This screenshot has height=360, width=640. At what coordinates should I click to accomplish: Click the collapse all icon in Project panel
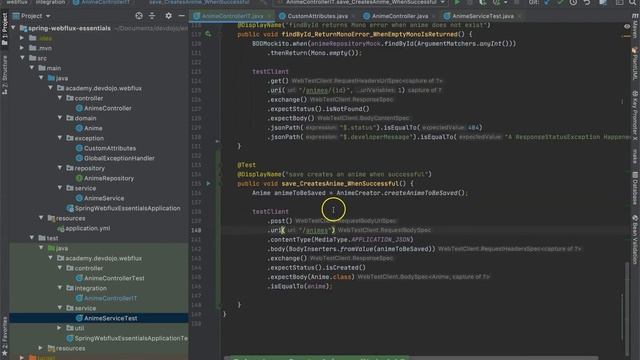click(x=152, y=16)
